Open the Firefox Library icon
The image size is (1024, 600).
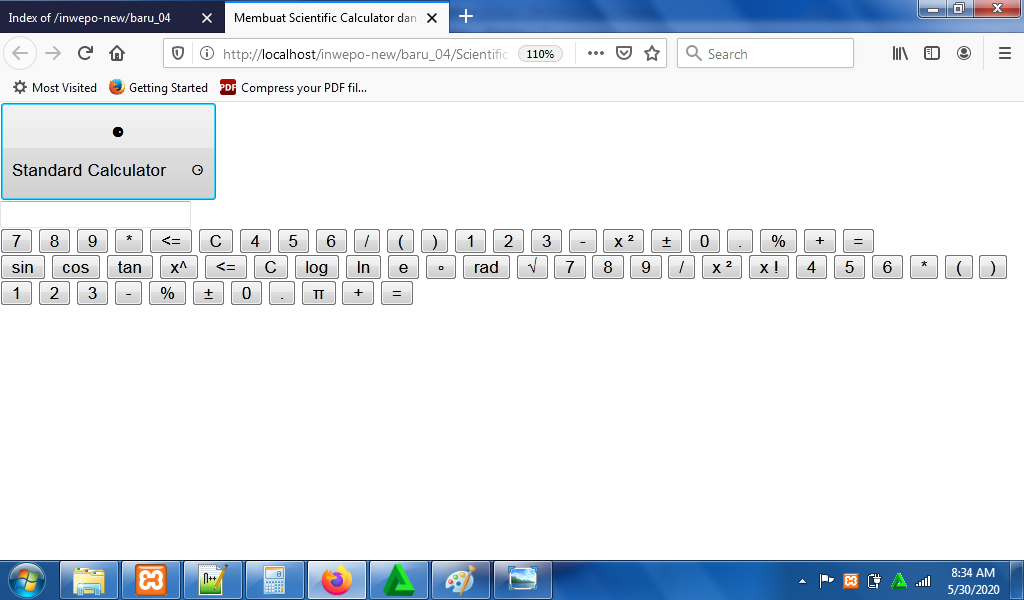point(900,54)
